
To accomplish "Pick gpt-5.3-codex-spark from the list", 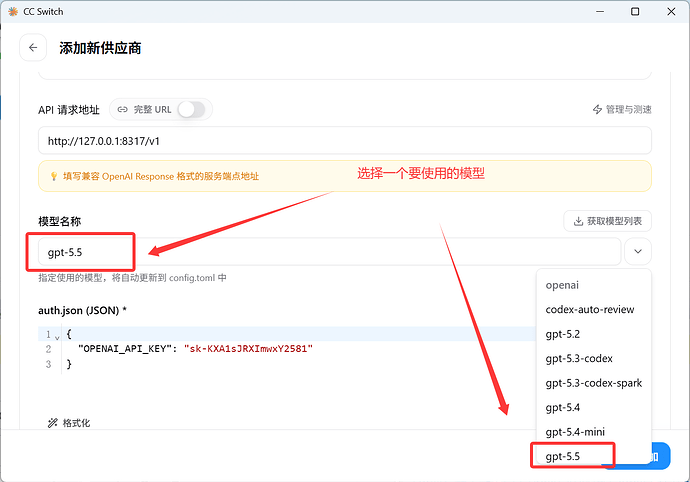I will (x=593, y=383).
